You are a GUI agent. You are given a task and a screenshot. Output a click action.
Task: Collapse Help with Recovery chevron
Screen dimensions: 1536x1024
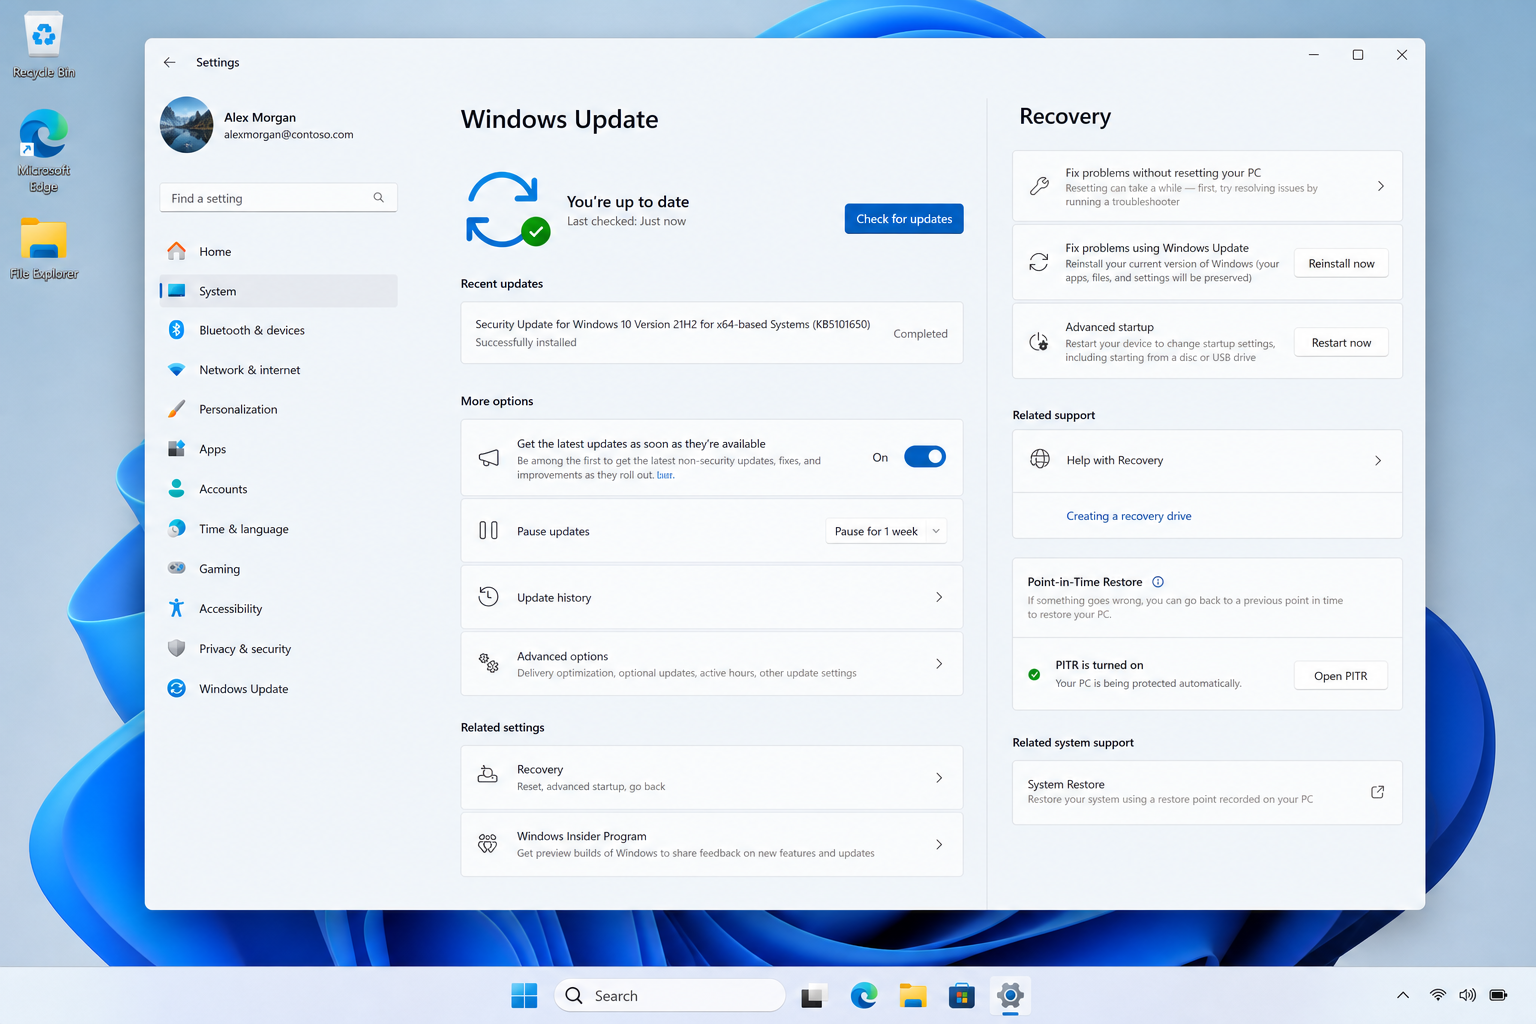click(1378, 460)
